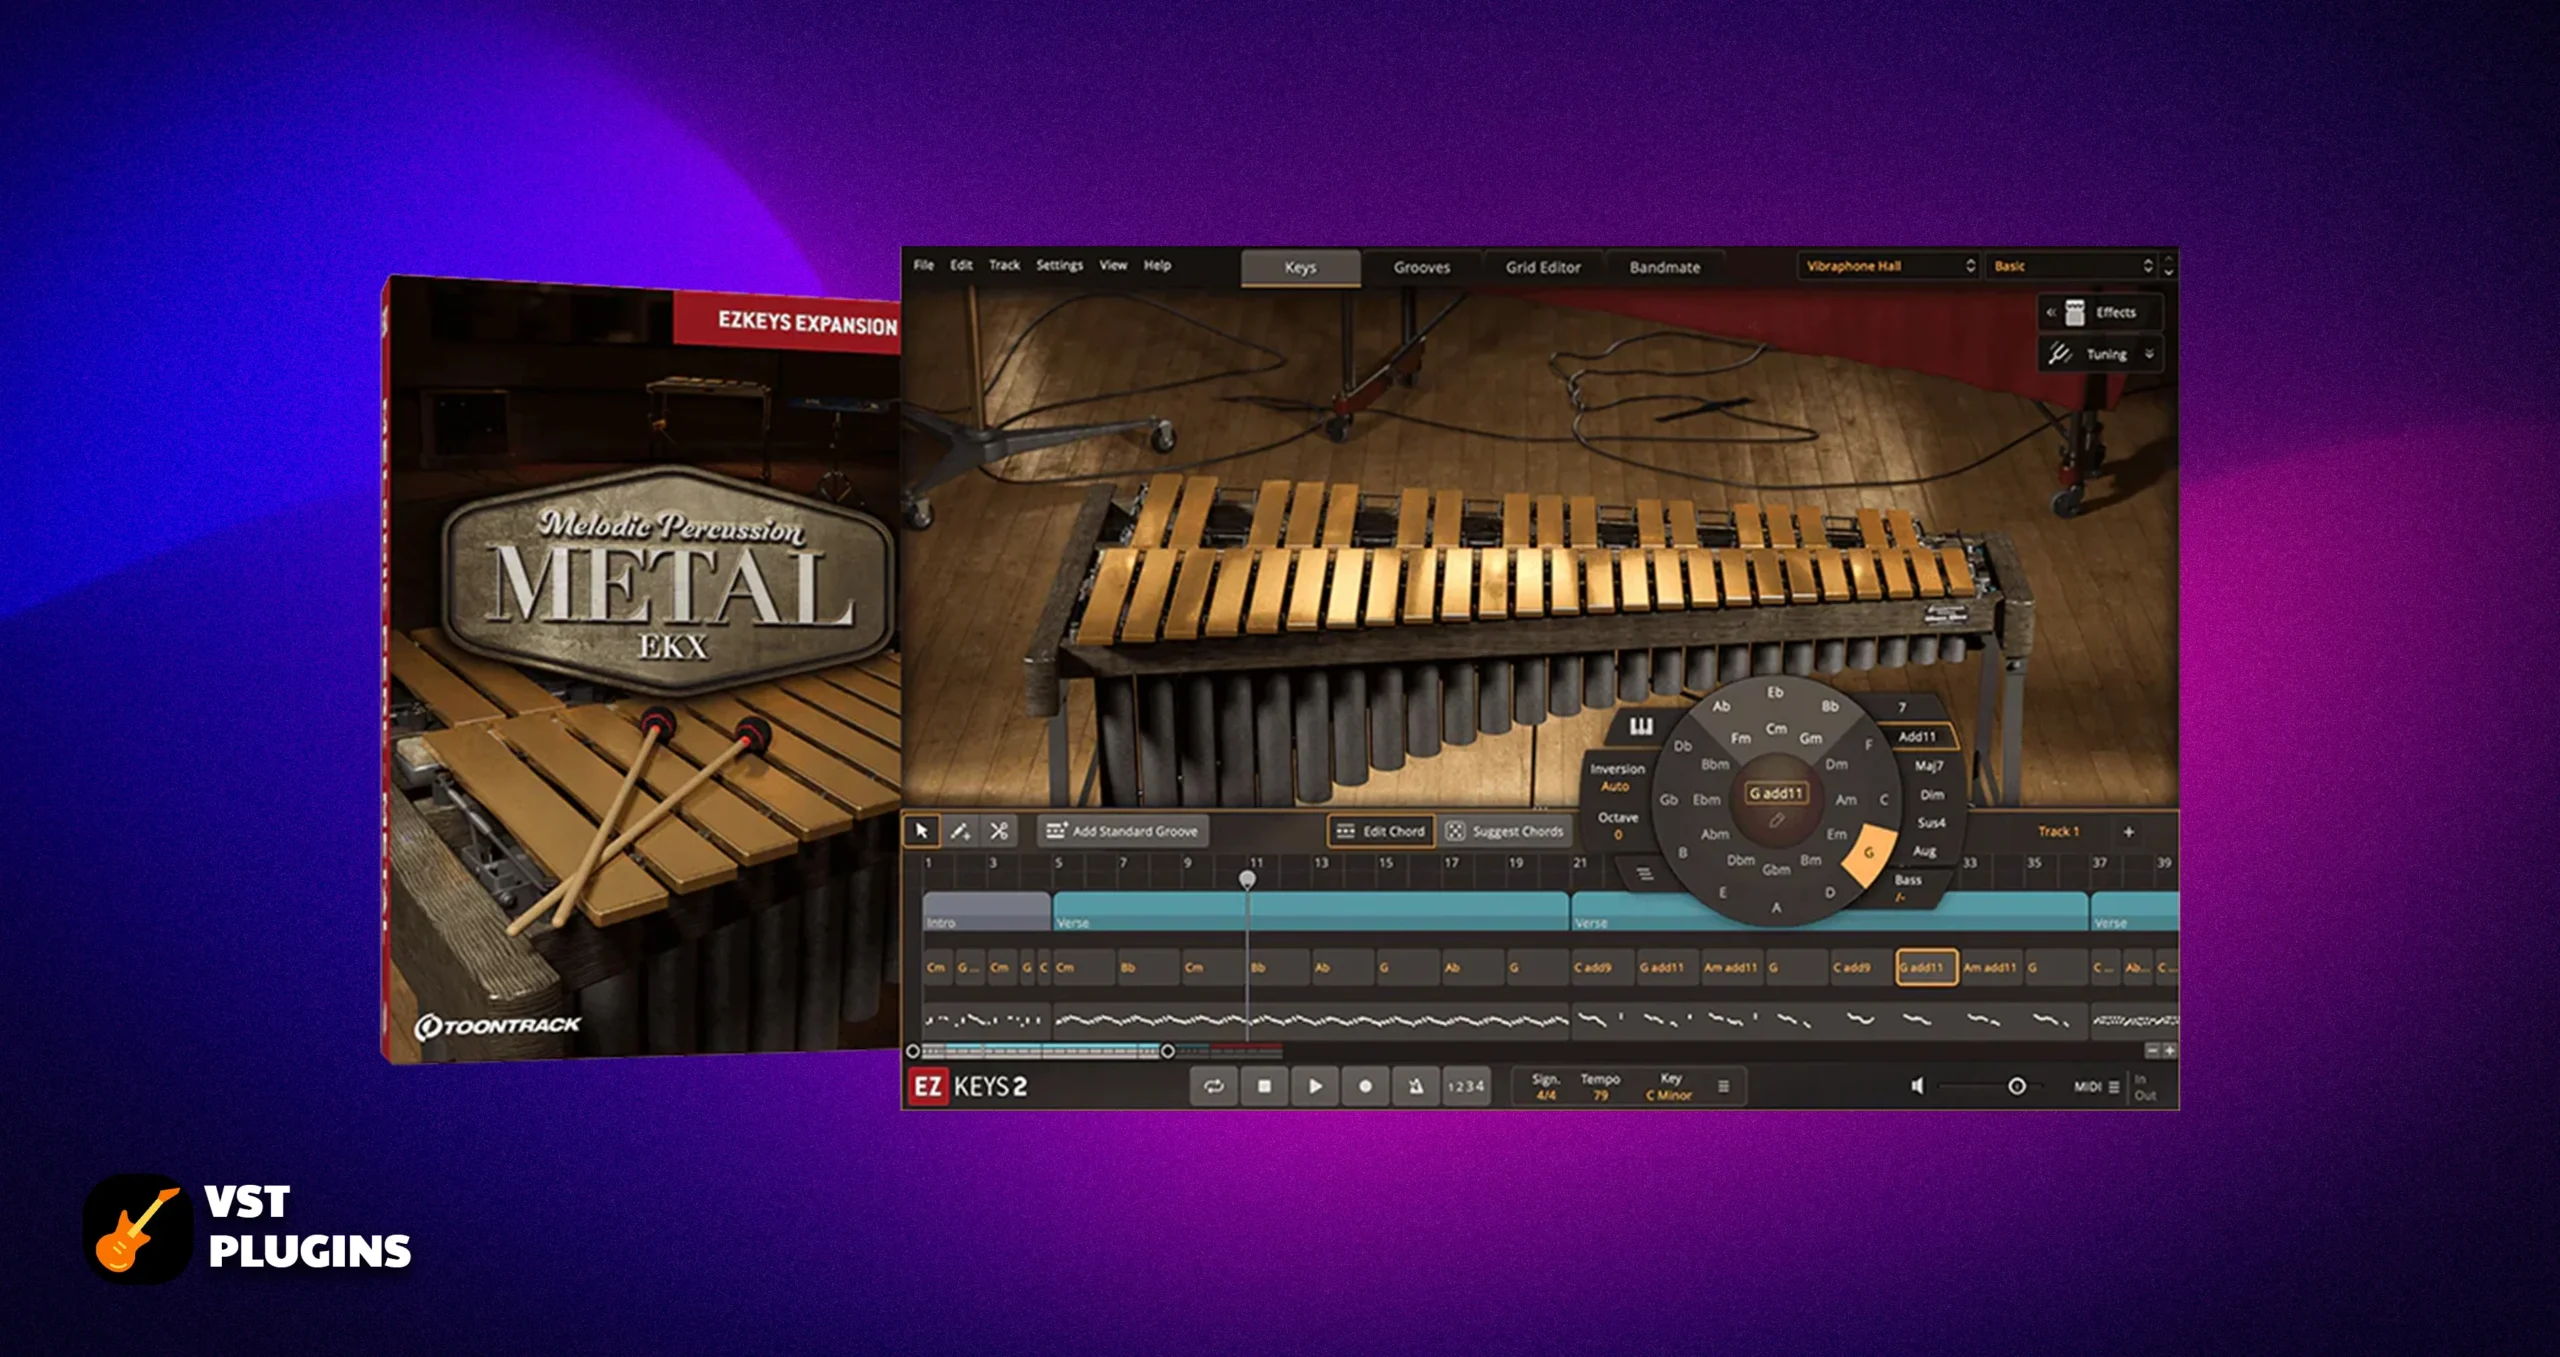Open the song settings list menu
2560x1357 pixels.
(1723, 1086)
